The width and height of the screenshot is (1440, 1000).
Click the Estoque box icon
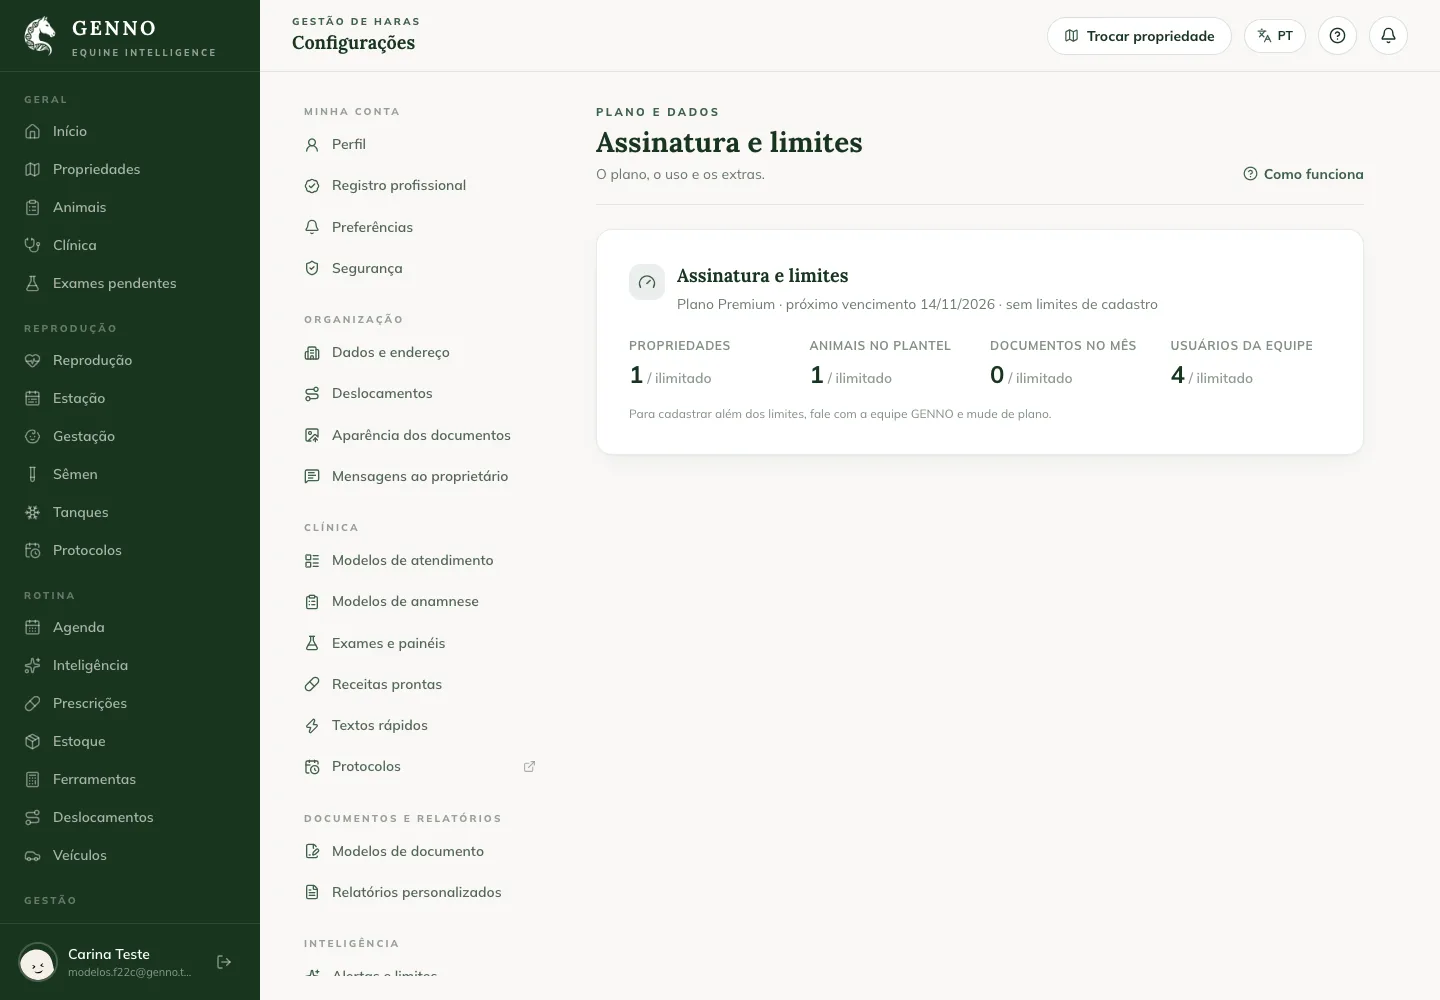point(33,741)
